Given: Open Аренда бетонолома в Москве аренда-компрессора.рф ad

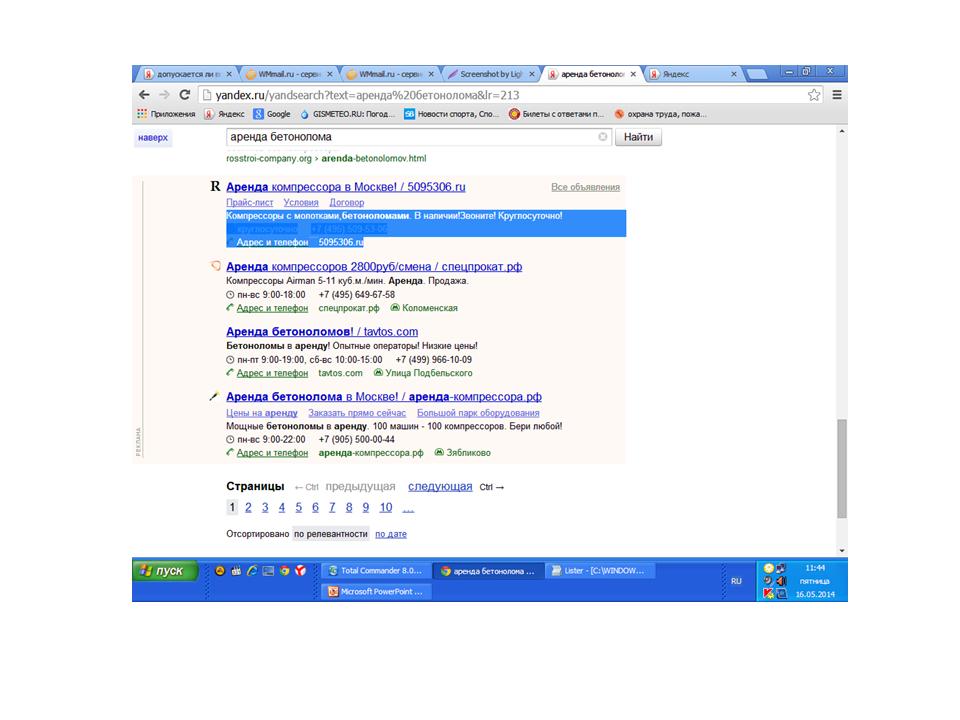Looking at the screenshot, I should pos(384,397).
